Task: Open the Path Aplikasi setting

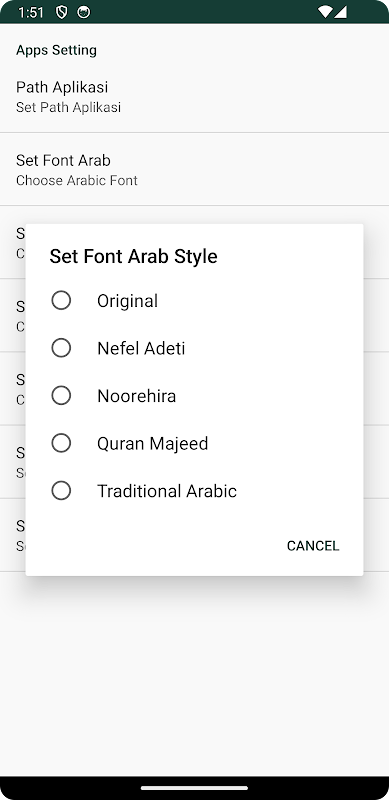Action: (194, 96)
